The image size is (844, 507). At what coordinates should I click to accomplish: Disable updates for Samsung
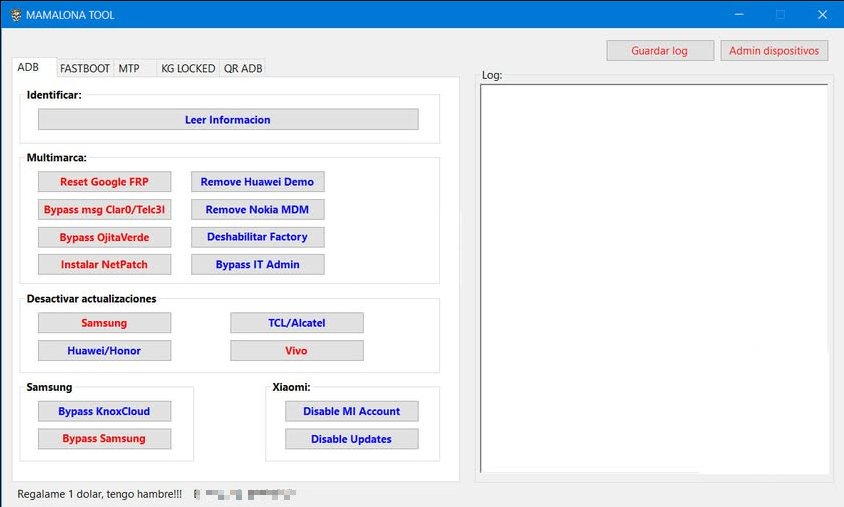(x=104, y=323)
